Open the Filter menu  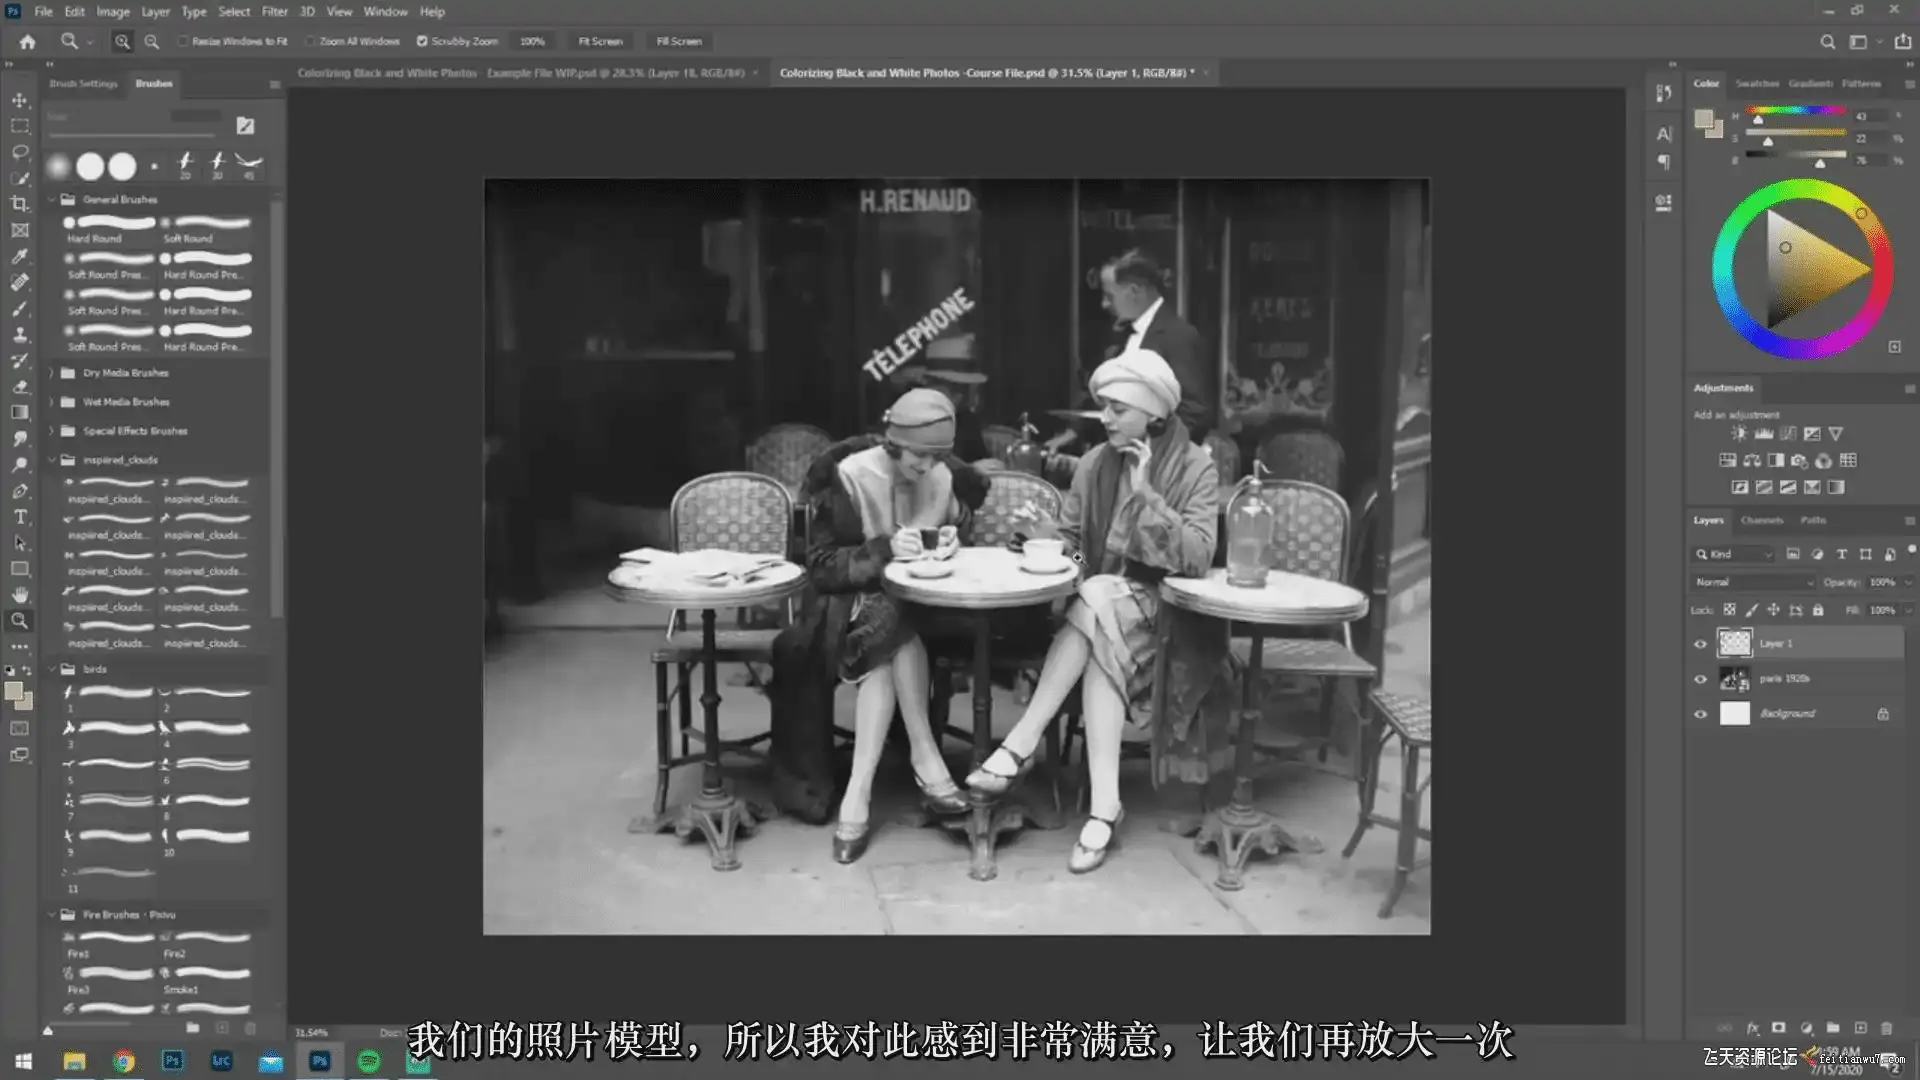pyautogui.click(x=274, y=12)
